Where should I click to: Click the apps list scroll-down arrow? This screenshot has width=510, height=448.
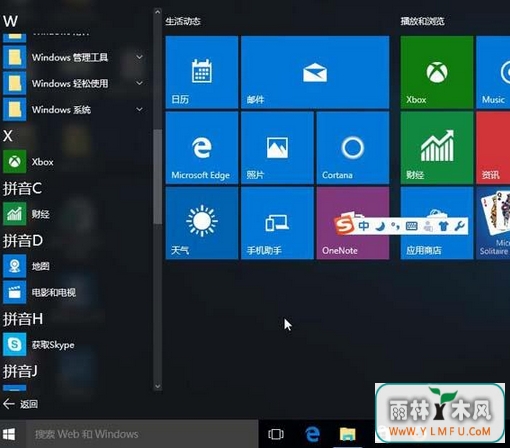point(158,386)
